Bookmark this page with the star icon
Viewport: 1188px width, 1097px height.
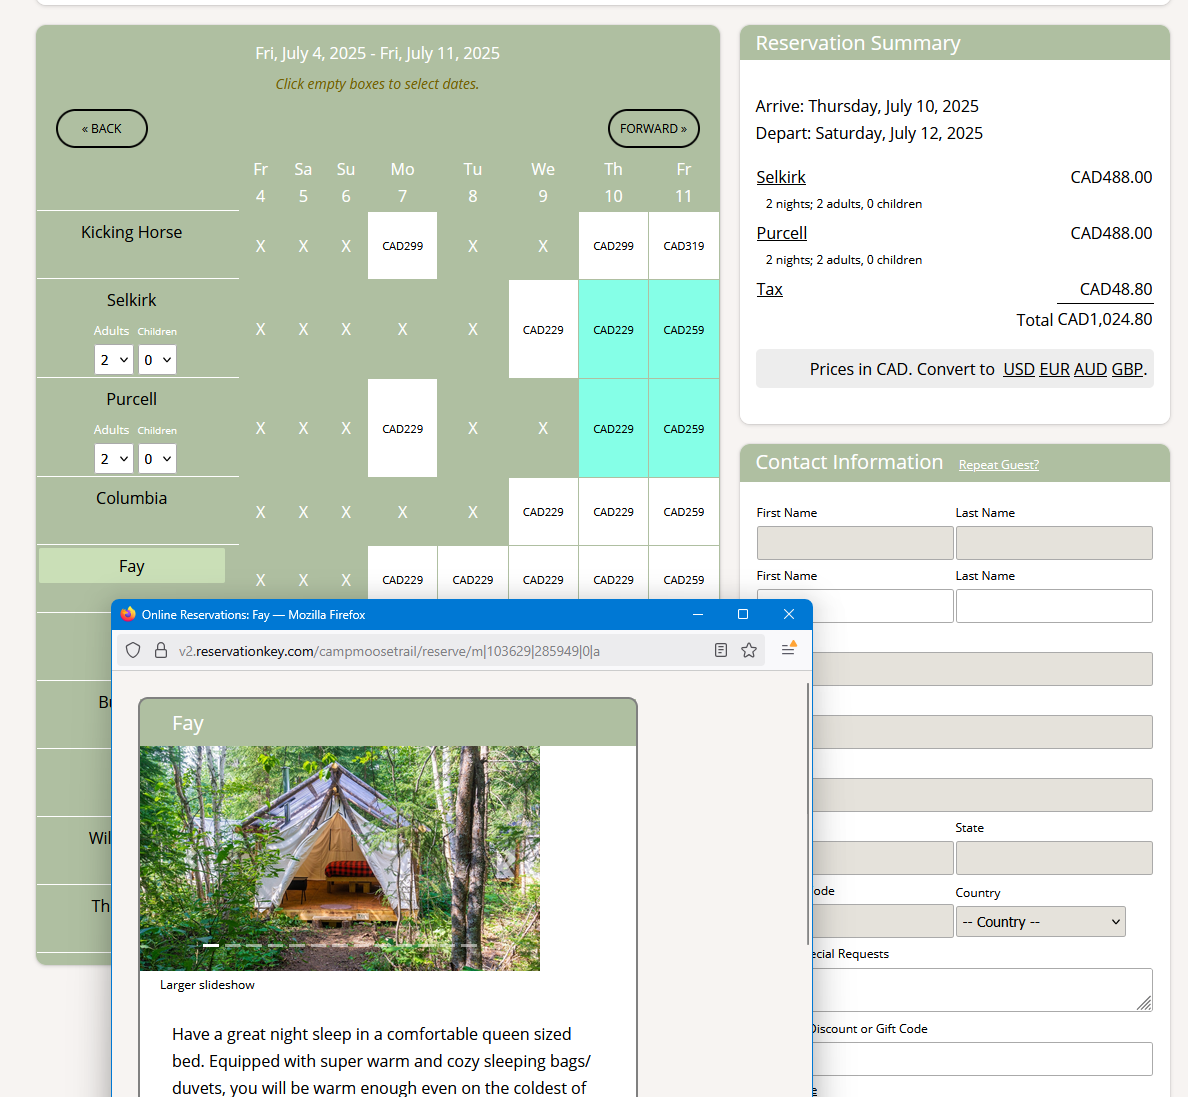coord(748,651)
